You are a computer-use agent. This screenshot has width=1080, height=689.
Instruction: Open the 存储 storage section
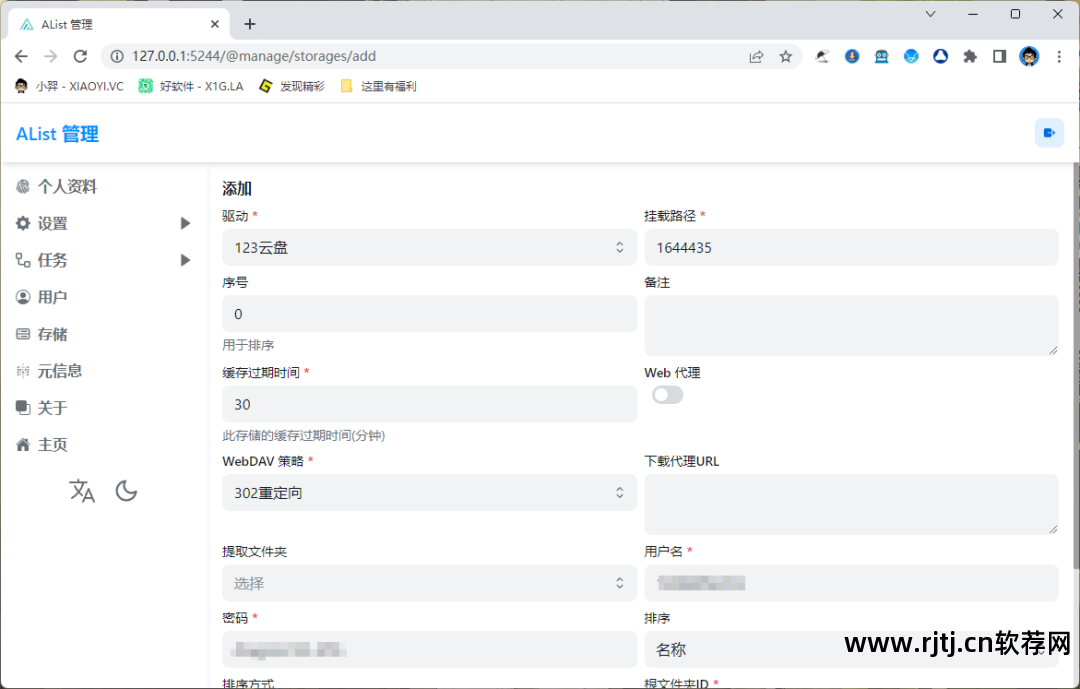pyautogui.click(x=52, y=334)
